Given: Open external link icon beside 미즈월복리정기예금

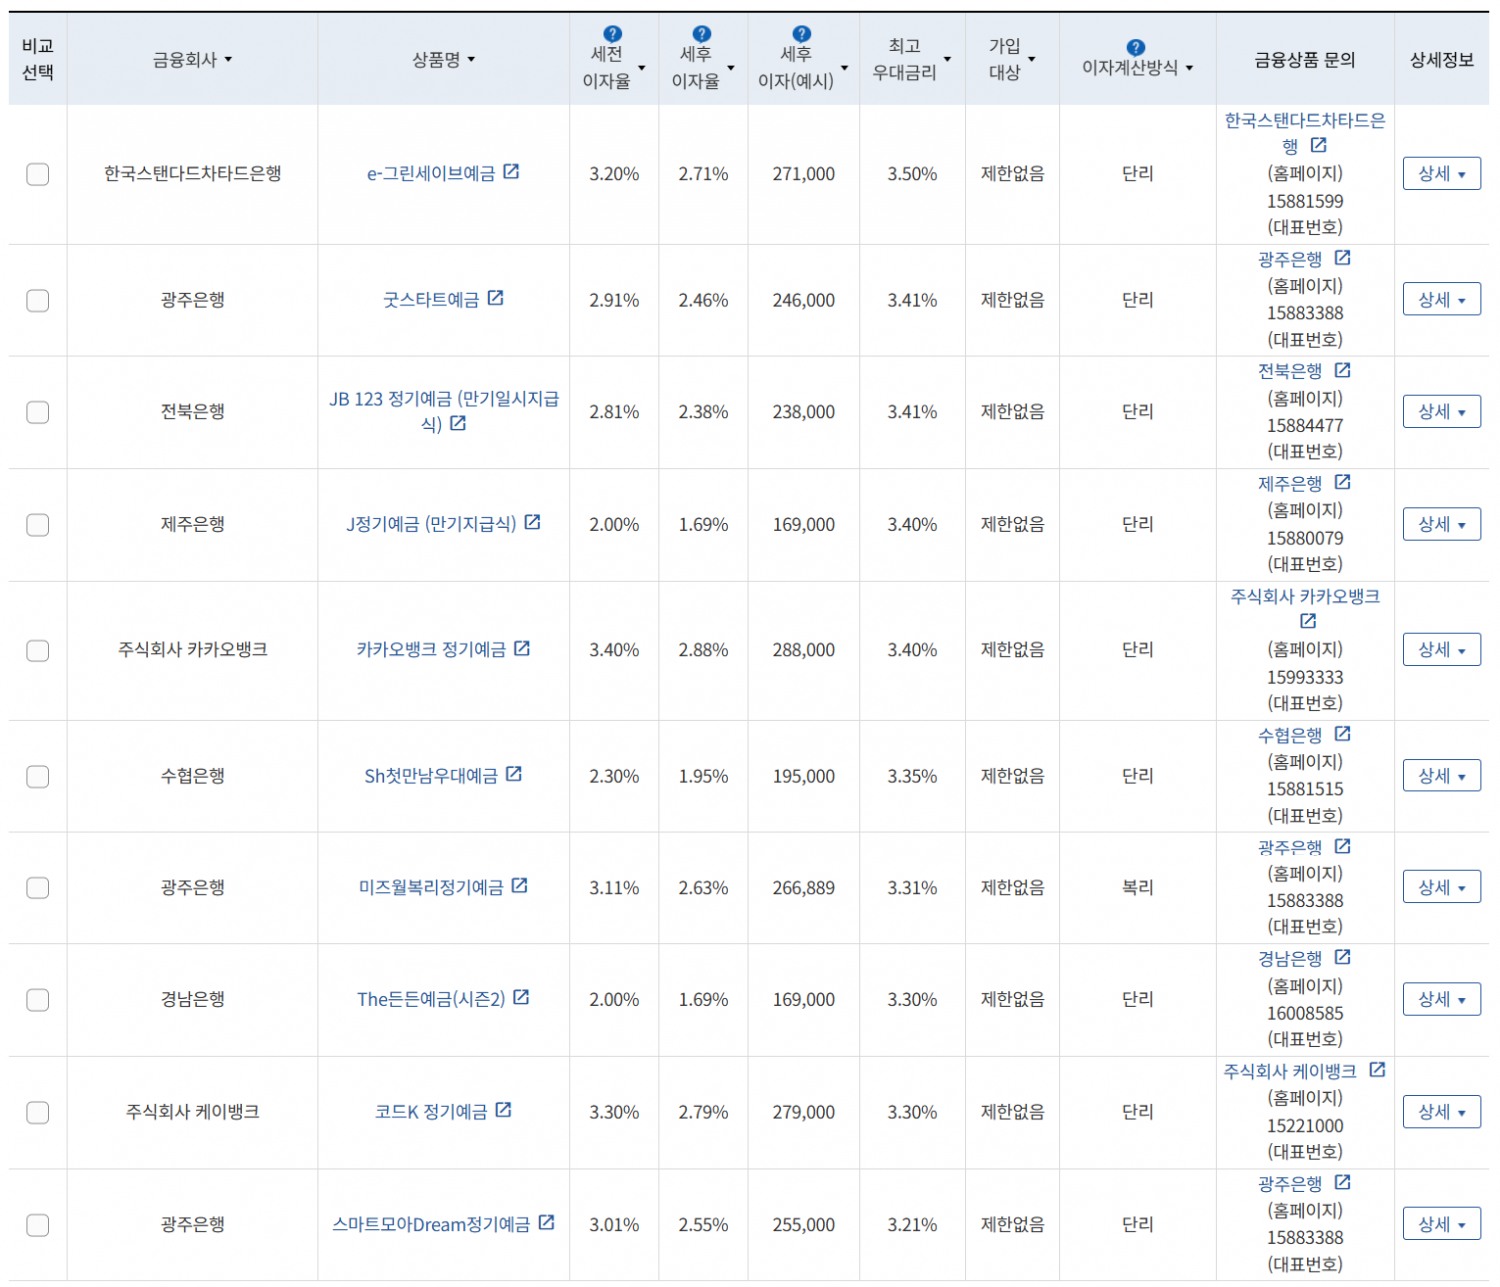Looking at the screenshot, I should (519, 886).
